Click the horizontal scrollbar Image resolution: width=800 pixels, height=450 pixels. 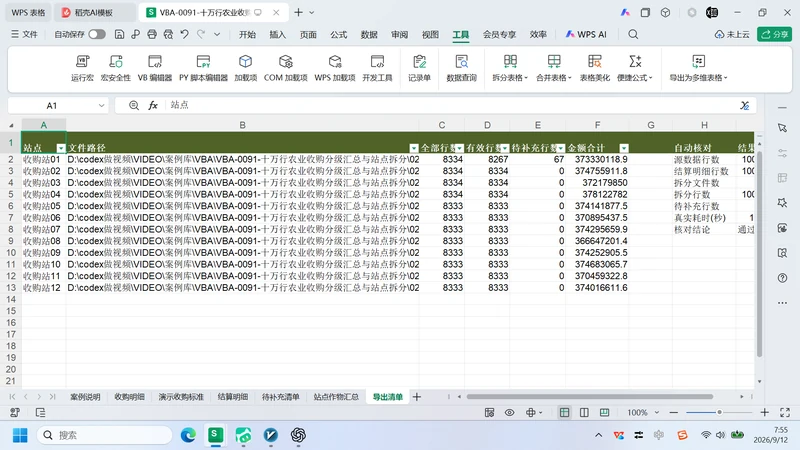click(589, 396)
